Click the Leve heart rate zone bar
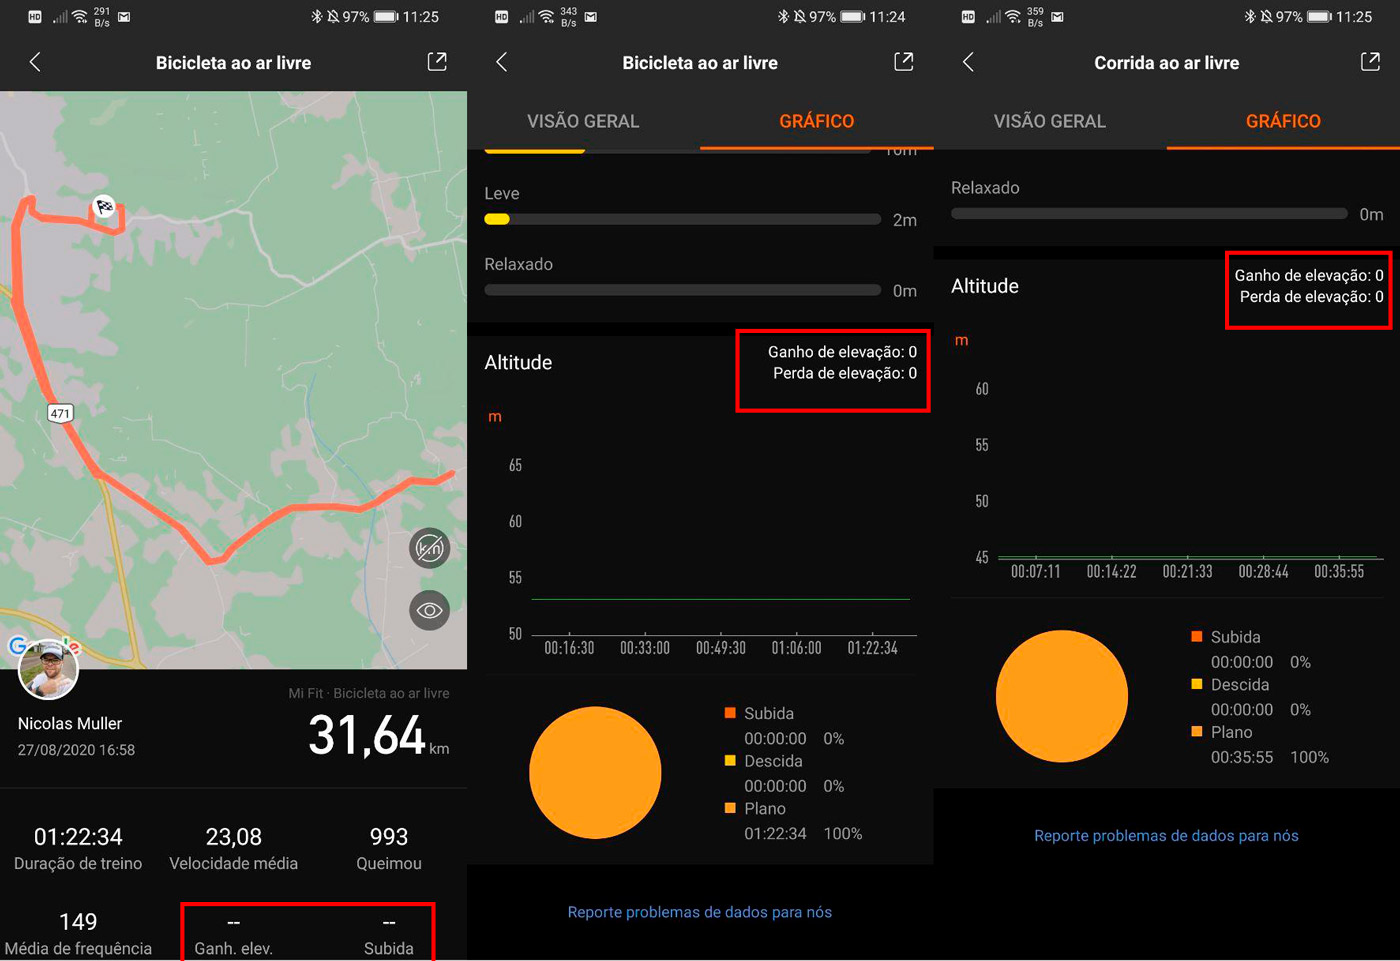 coord(682,219)
